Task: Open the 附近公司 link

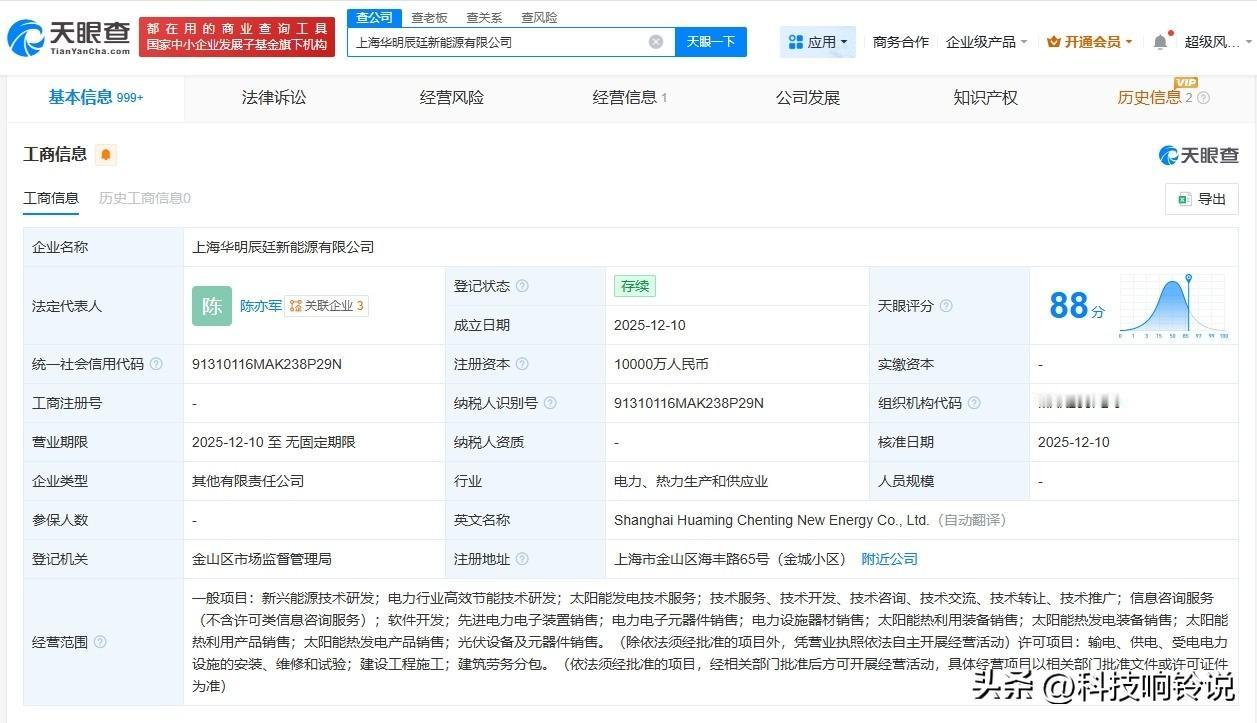Action: (x=889, y=559)
